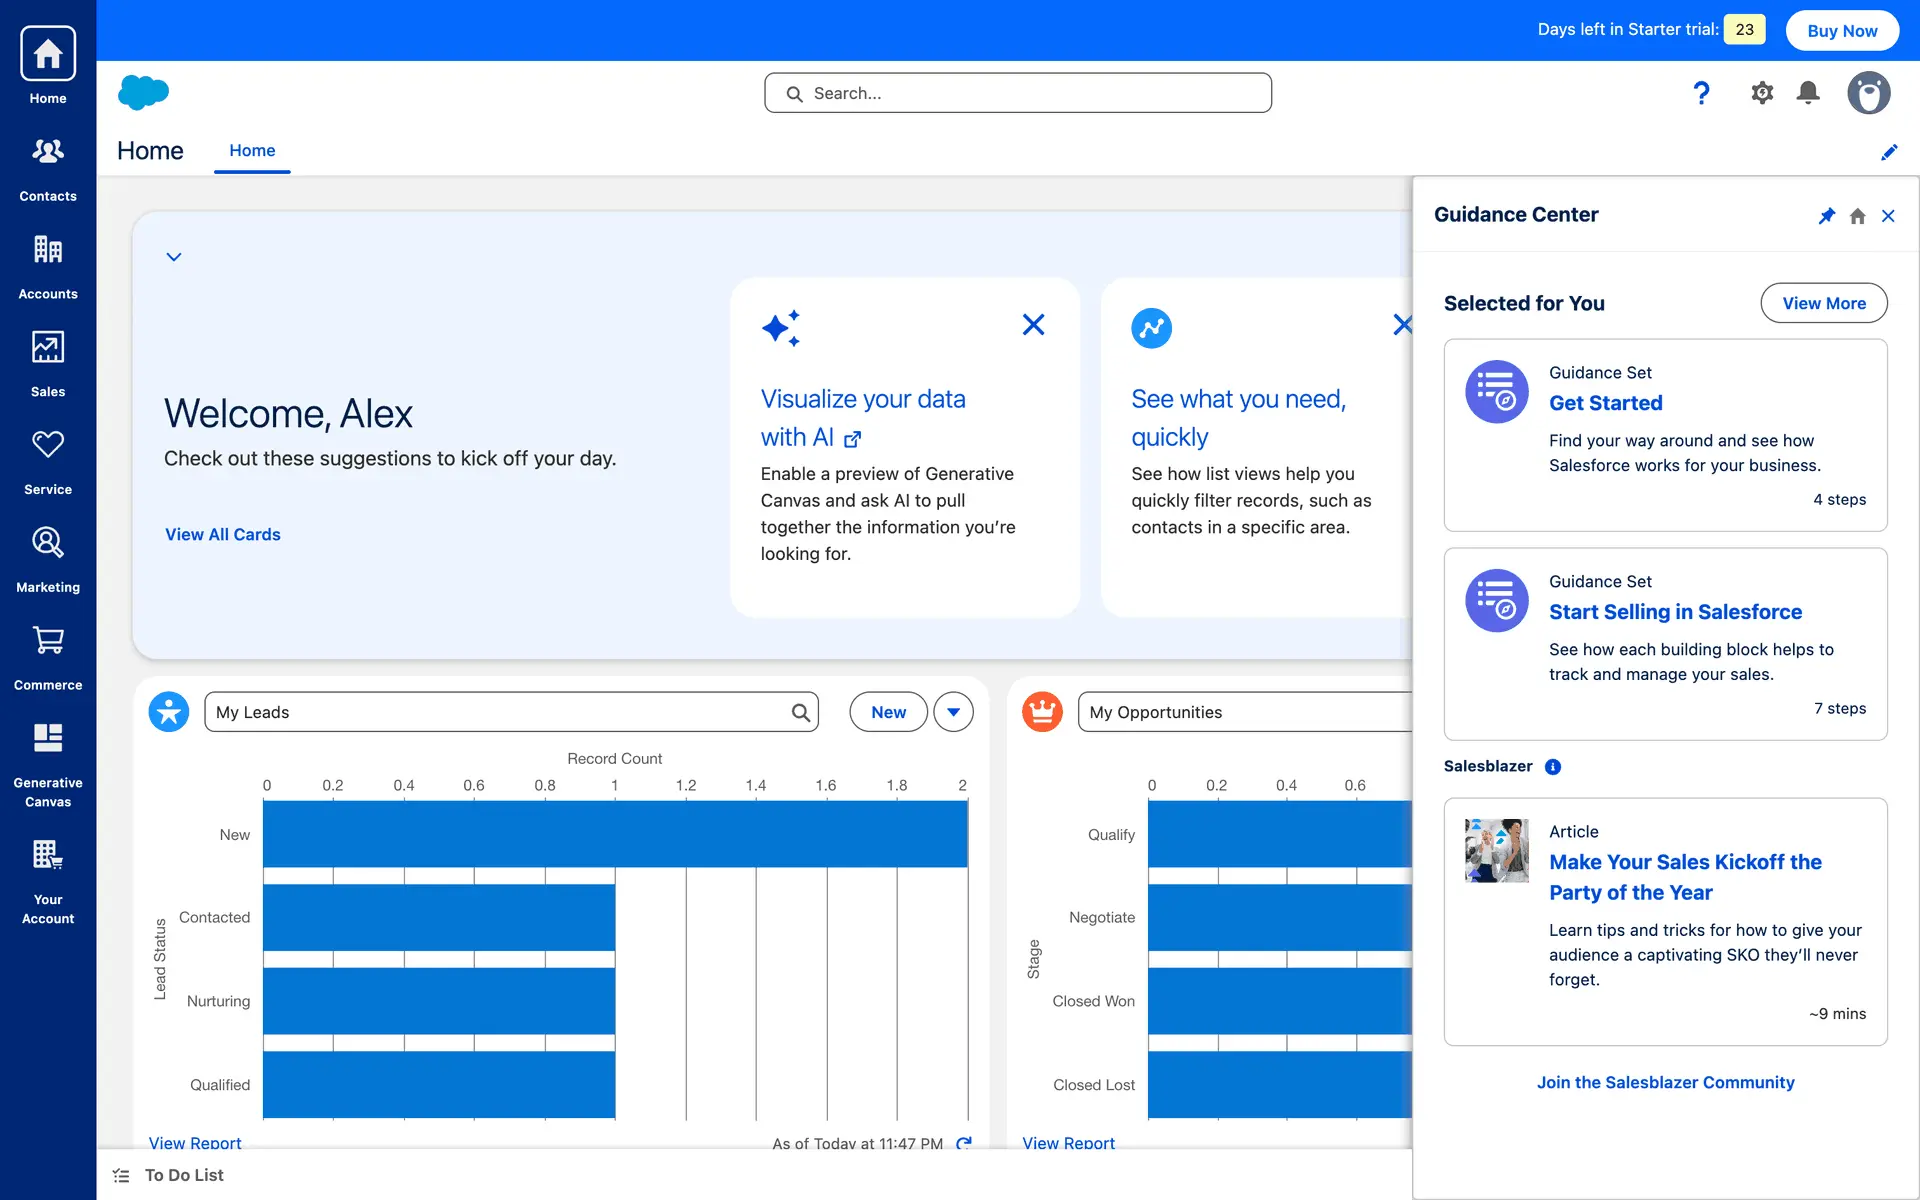Viewport: 1920px width, 1200px height.
Task: Click the notifications bell icon
Action: click(1807, 93)
